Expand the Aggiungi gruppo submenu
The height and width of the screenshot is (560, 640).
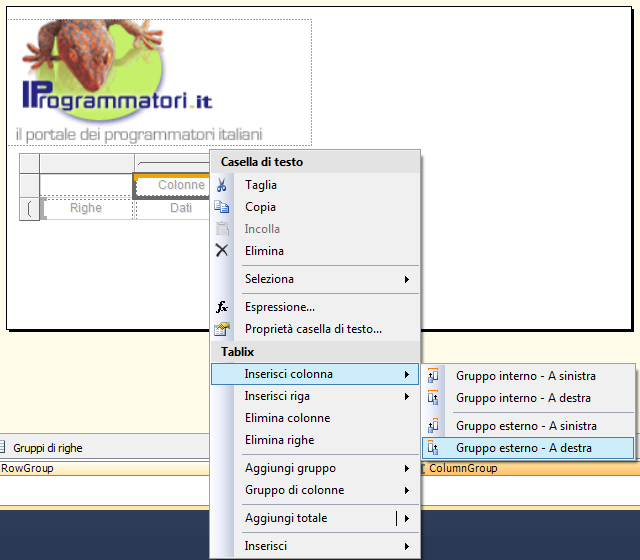tap(315, 468)
